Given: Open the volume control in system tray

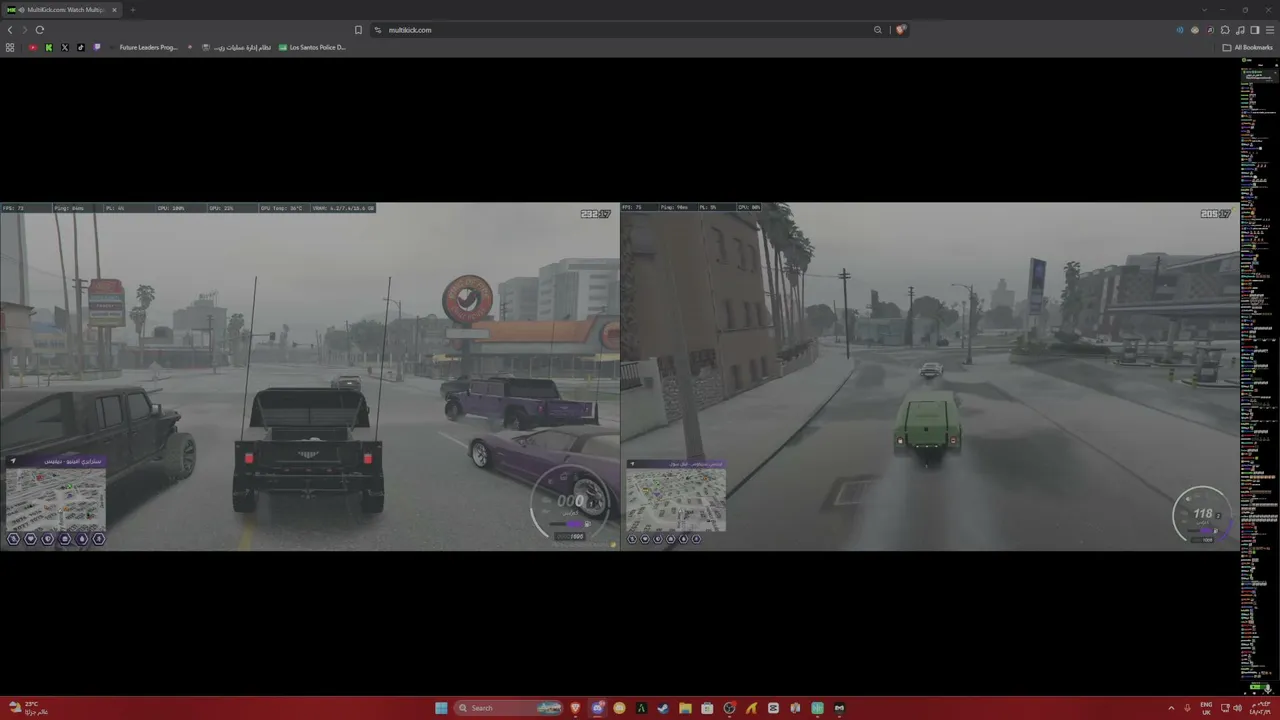Looking at the screenshot, I should click(1237, 708).
